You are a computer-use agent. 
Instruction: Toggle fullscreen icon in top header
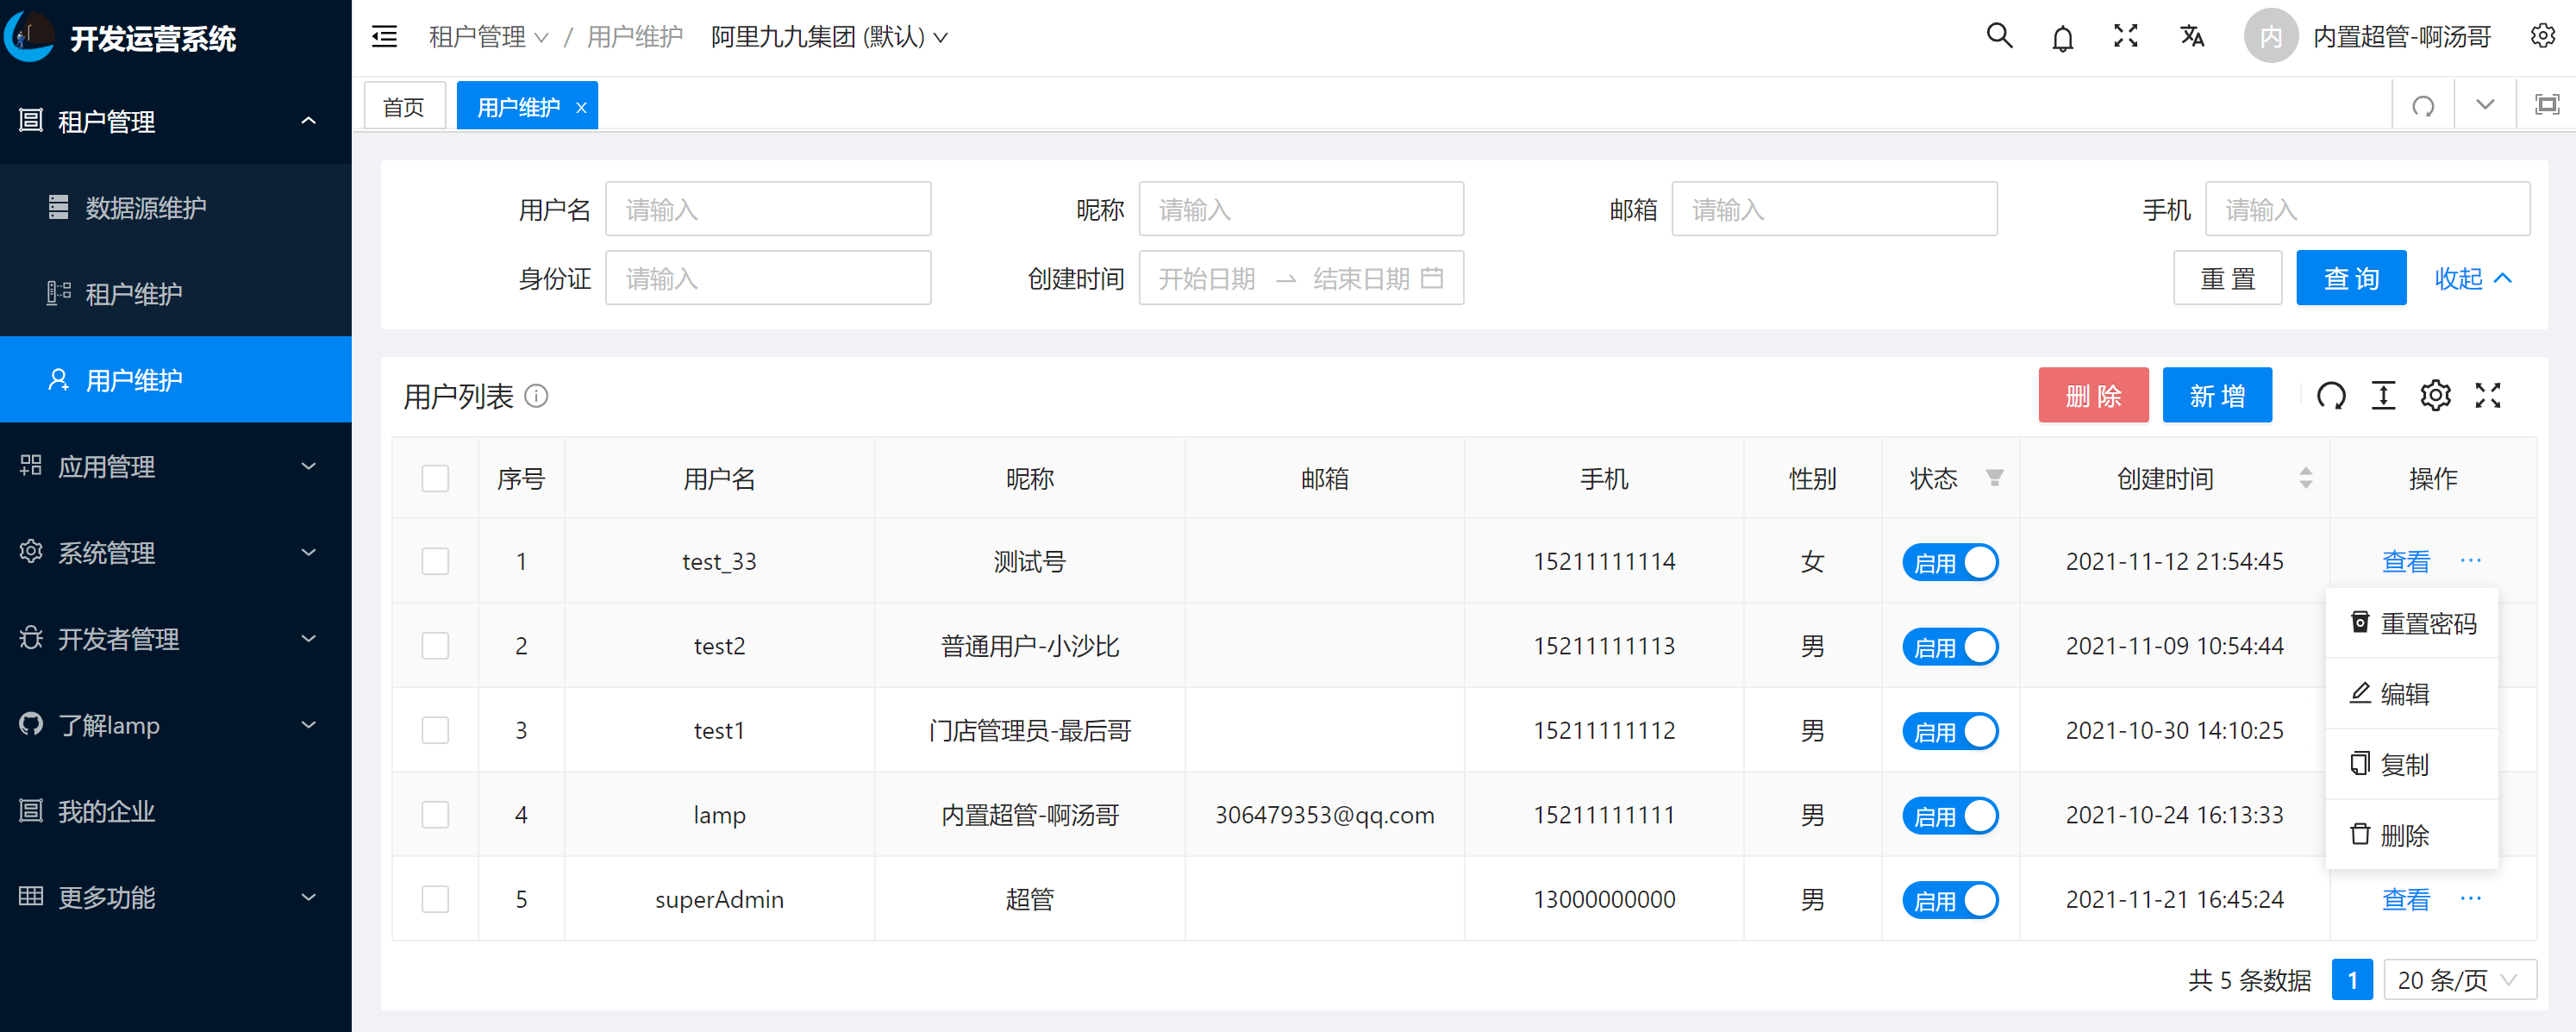[x=2125, y=37]
